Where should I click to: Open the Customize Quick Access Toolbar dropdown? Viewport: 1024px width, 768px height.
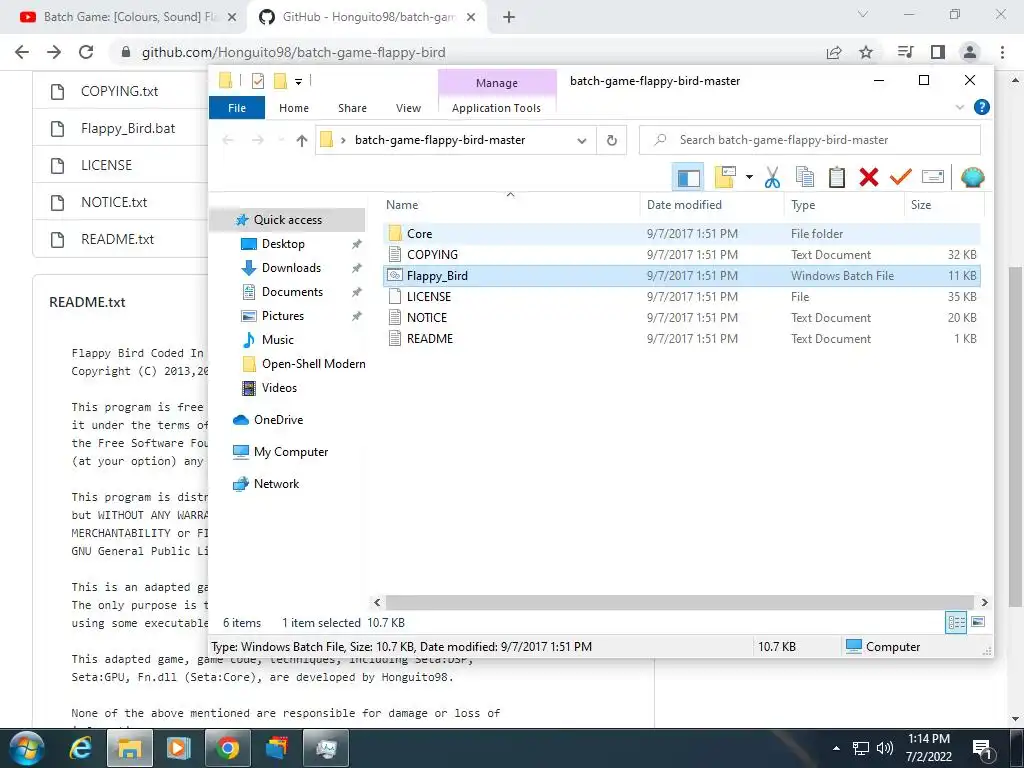coord(298,82)
